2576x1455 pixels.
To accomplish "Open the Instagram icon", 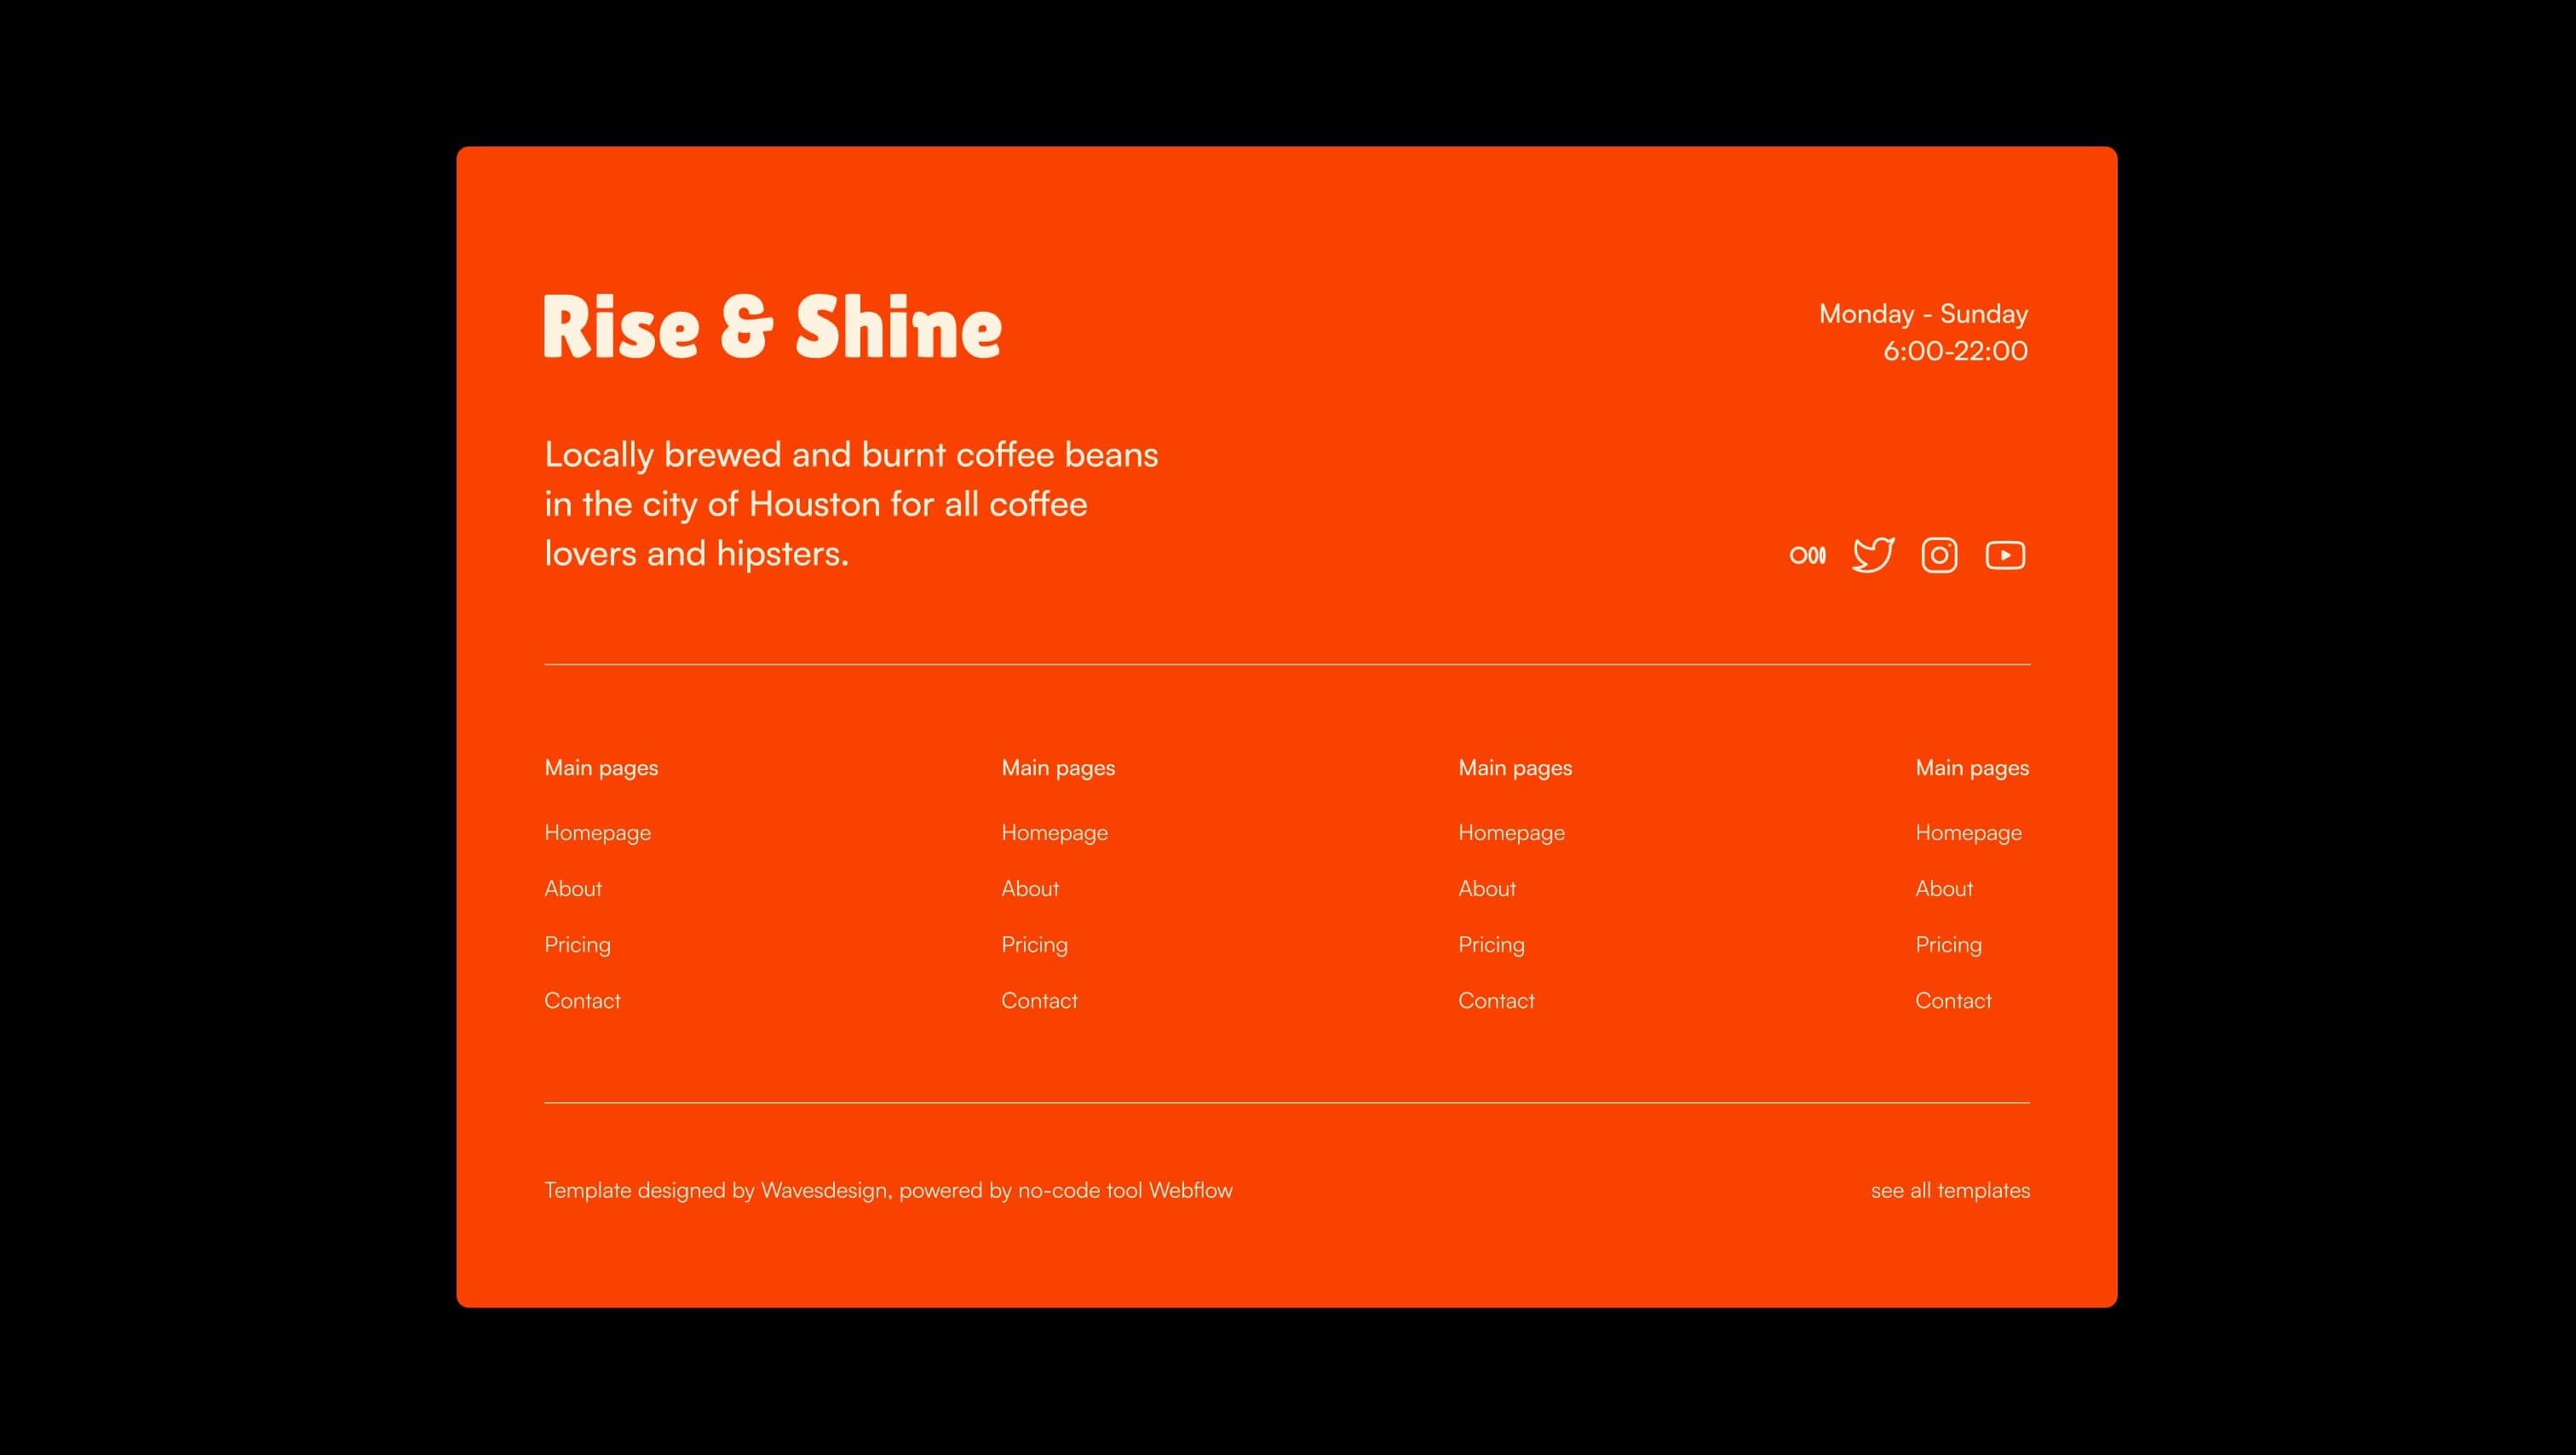I will (x=1939, y=555).
